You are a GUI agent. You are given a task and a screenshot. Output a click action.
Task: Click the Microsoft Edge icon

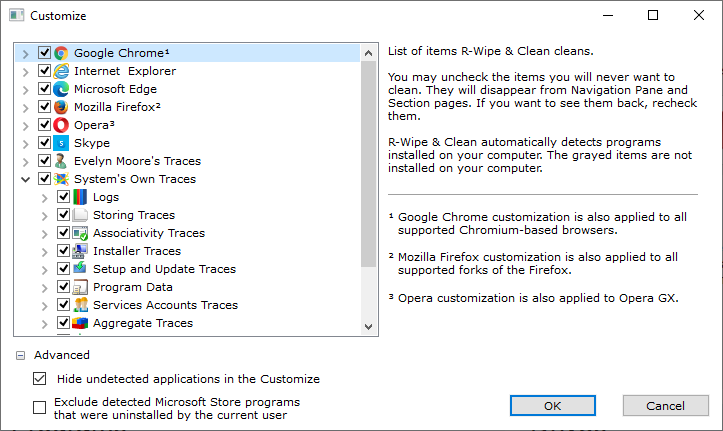click(61, 89)
